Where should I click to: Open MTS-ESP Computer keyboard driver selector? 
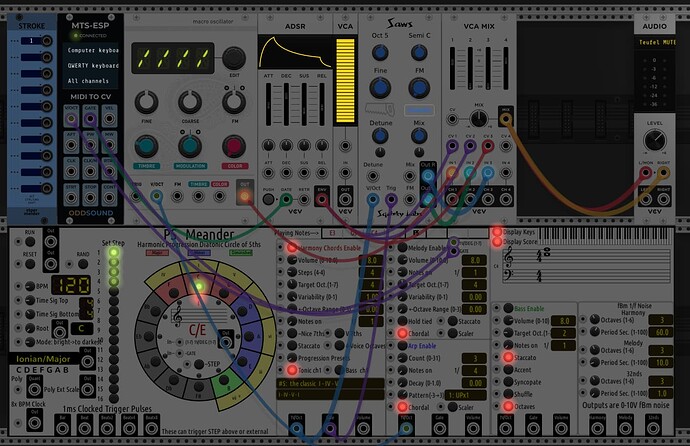click(92, 50)
